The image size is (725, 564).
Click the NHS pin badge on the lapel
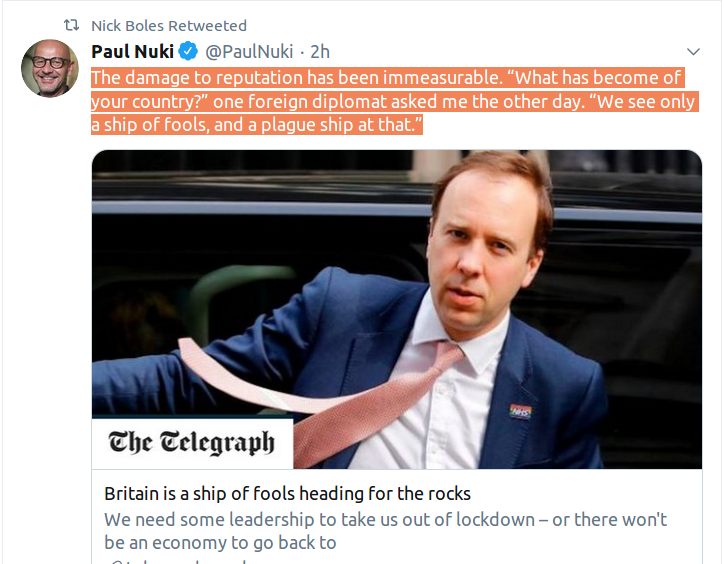(520, 410)
